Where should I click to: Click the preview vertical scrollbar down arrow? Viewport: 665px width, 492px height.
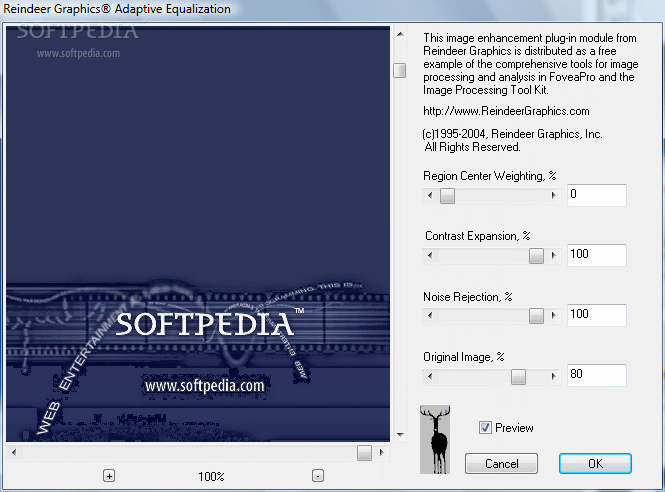400,435
